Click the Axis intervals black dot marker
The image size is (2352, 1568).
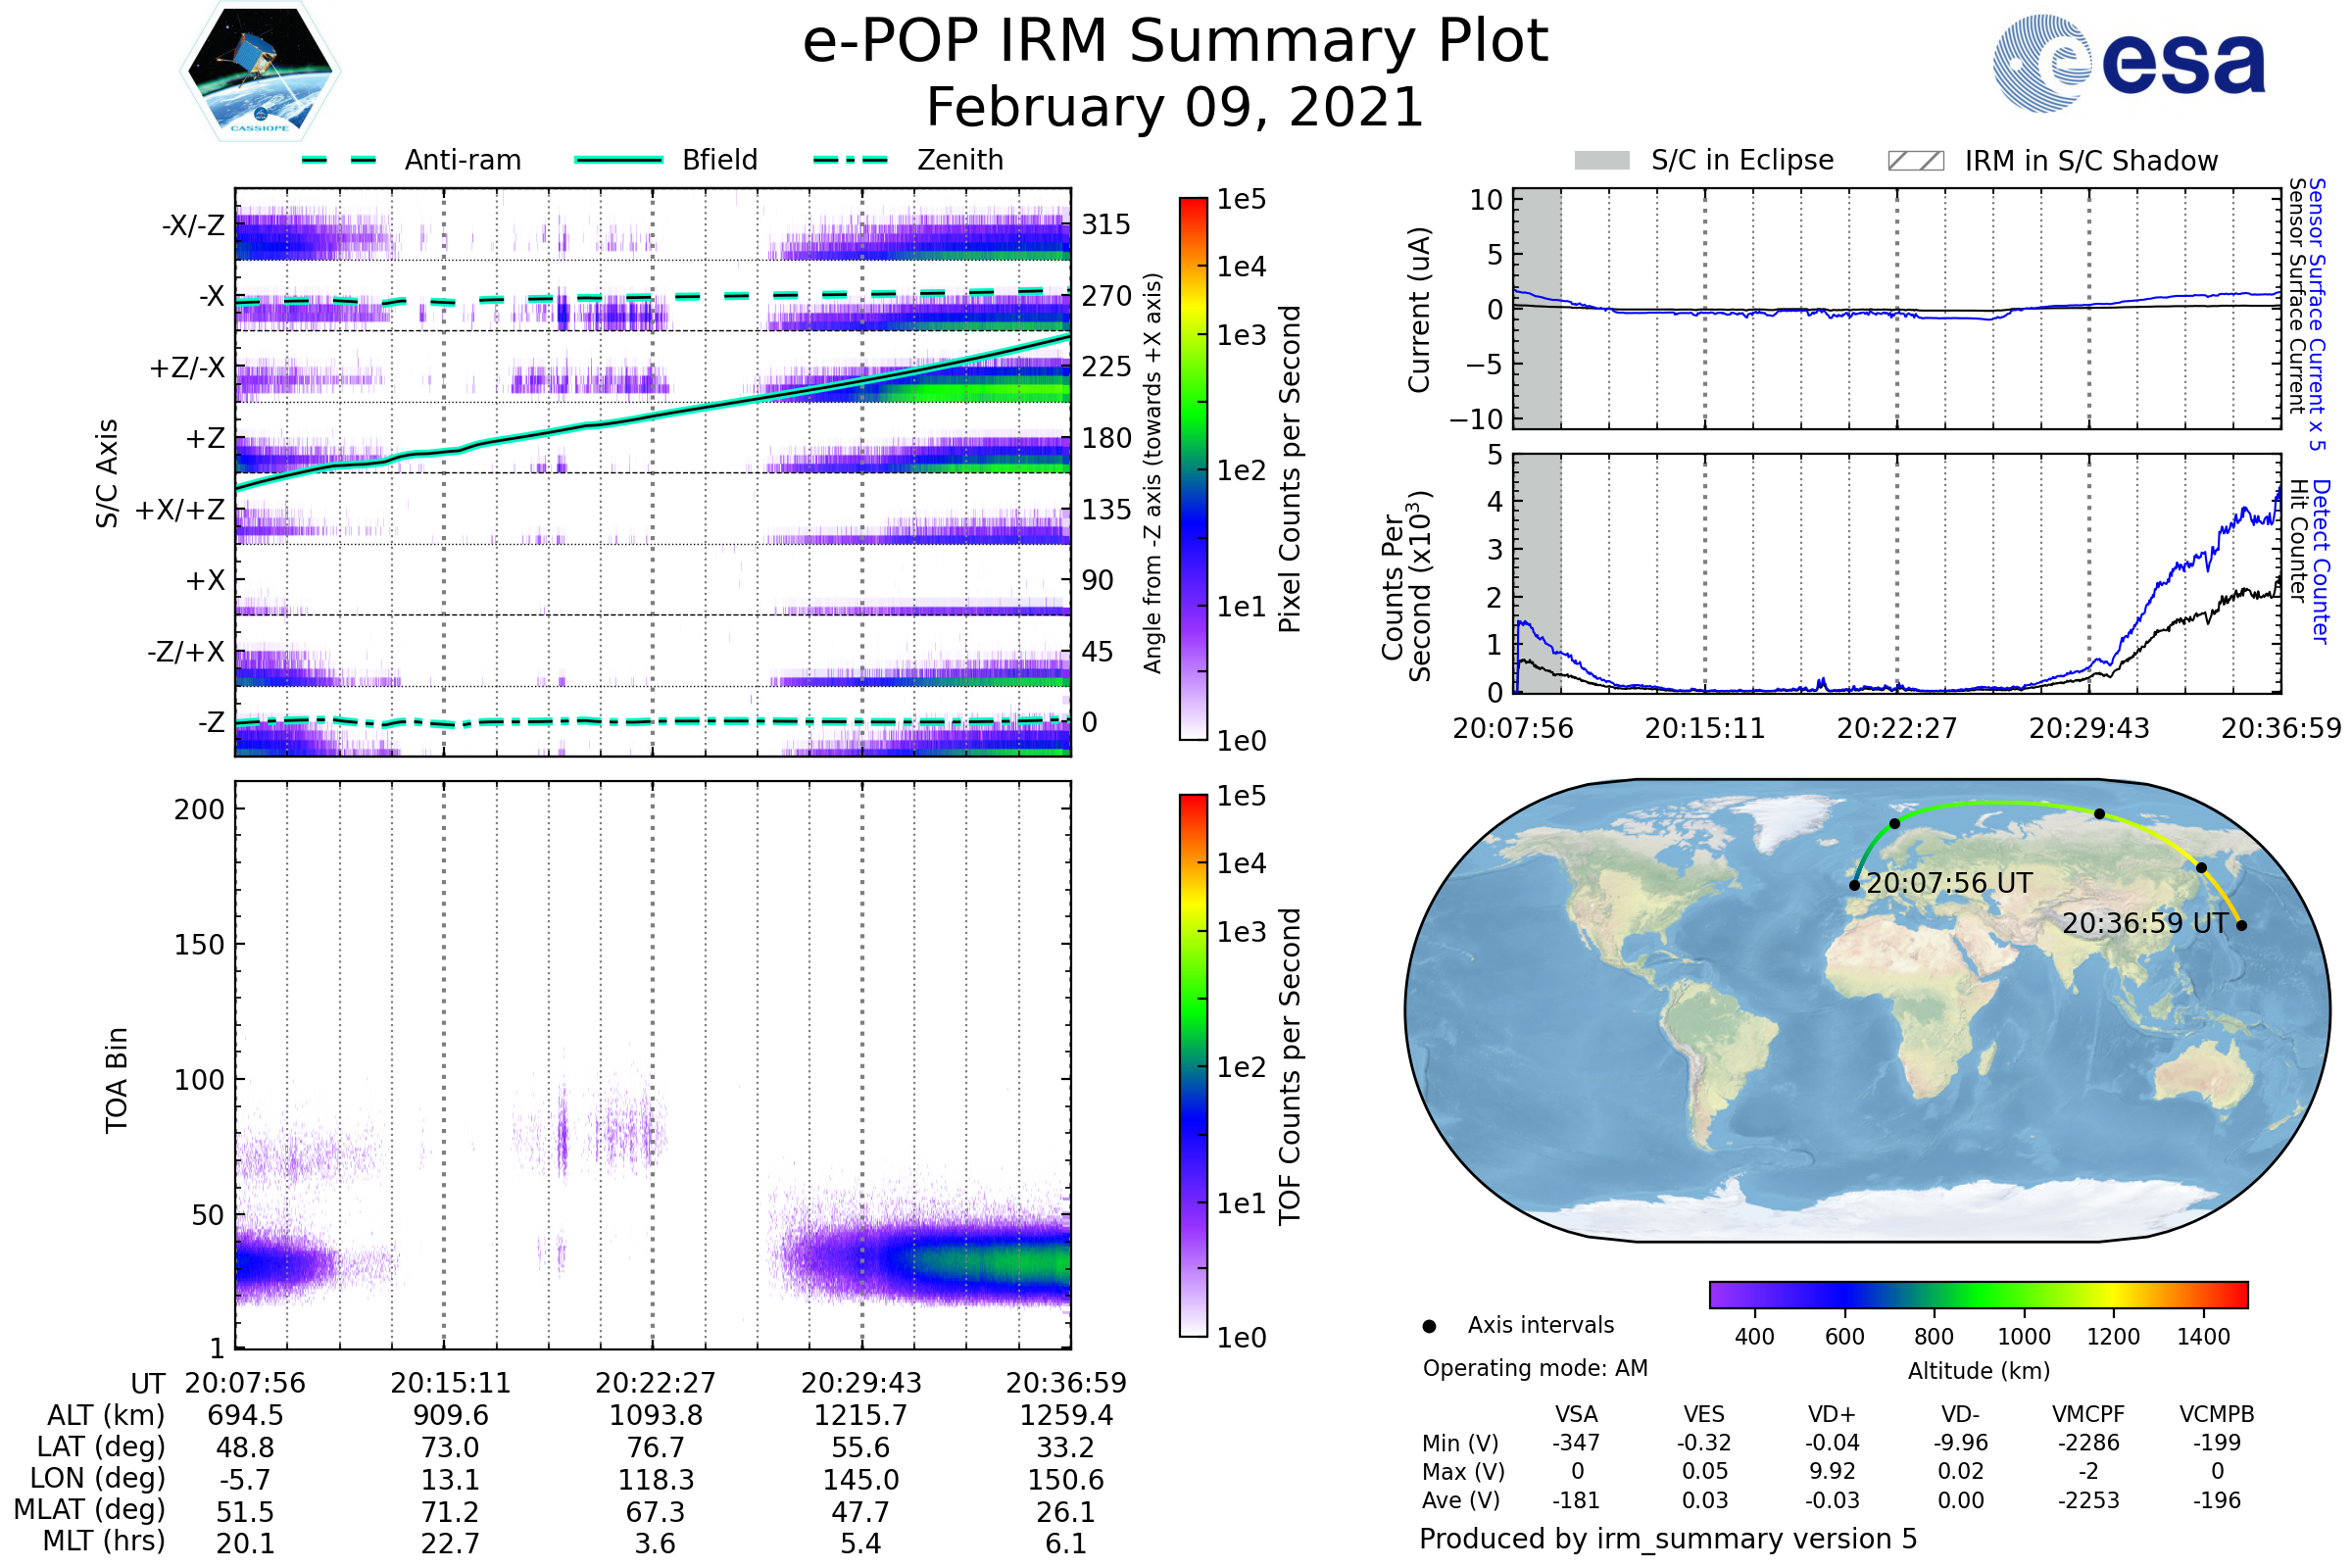[x=1429, y=1326]
